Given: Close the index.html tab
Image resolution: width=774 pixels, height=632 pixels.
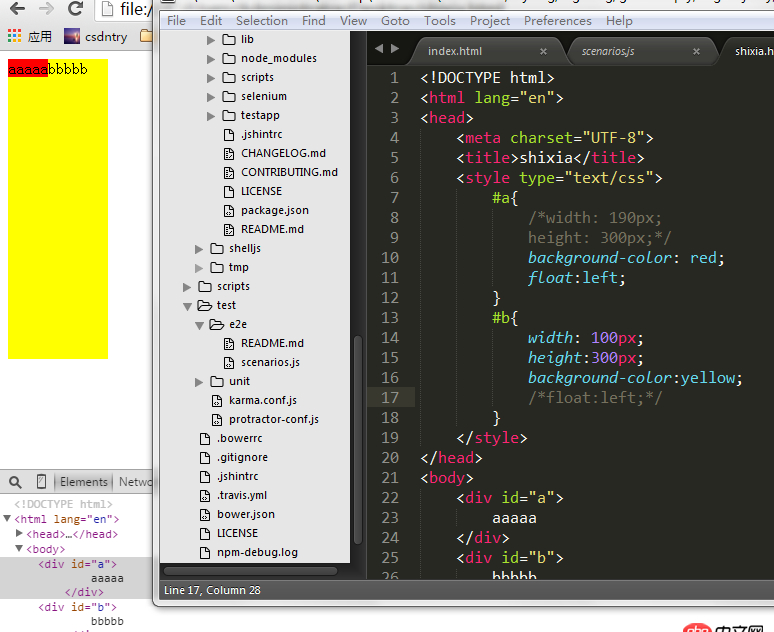Looking at the screenshot, I should [543, 51].
